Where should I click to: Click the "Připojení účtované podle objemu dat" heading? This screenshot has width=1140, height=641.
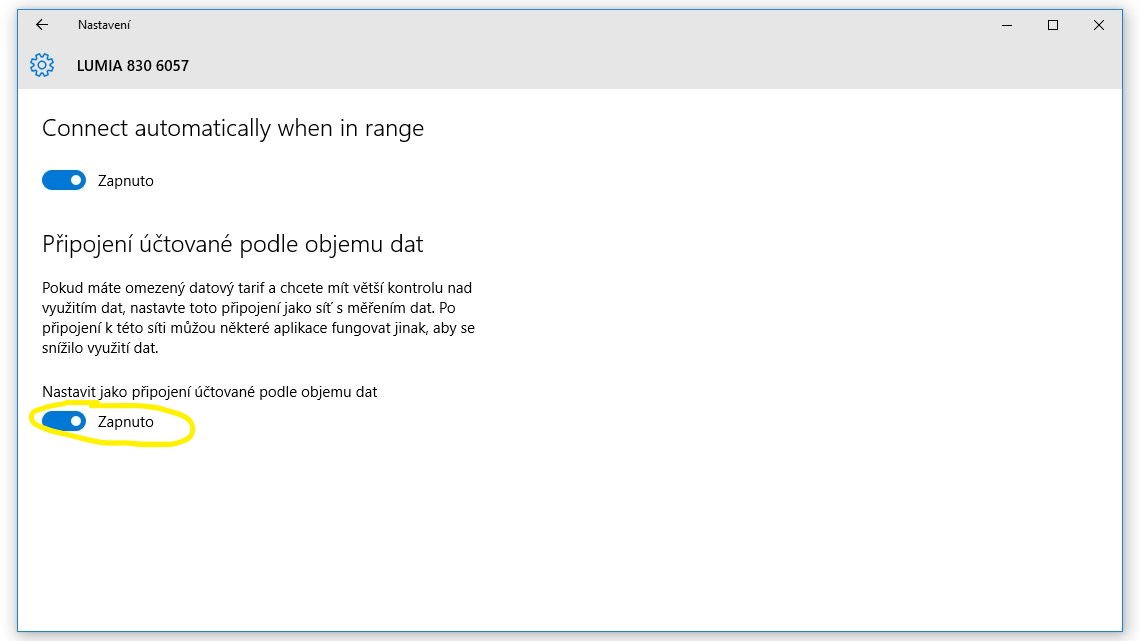pos(233,244)
